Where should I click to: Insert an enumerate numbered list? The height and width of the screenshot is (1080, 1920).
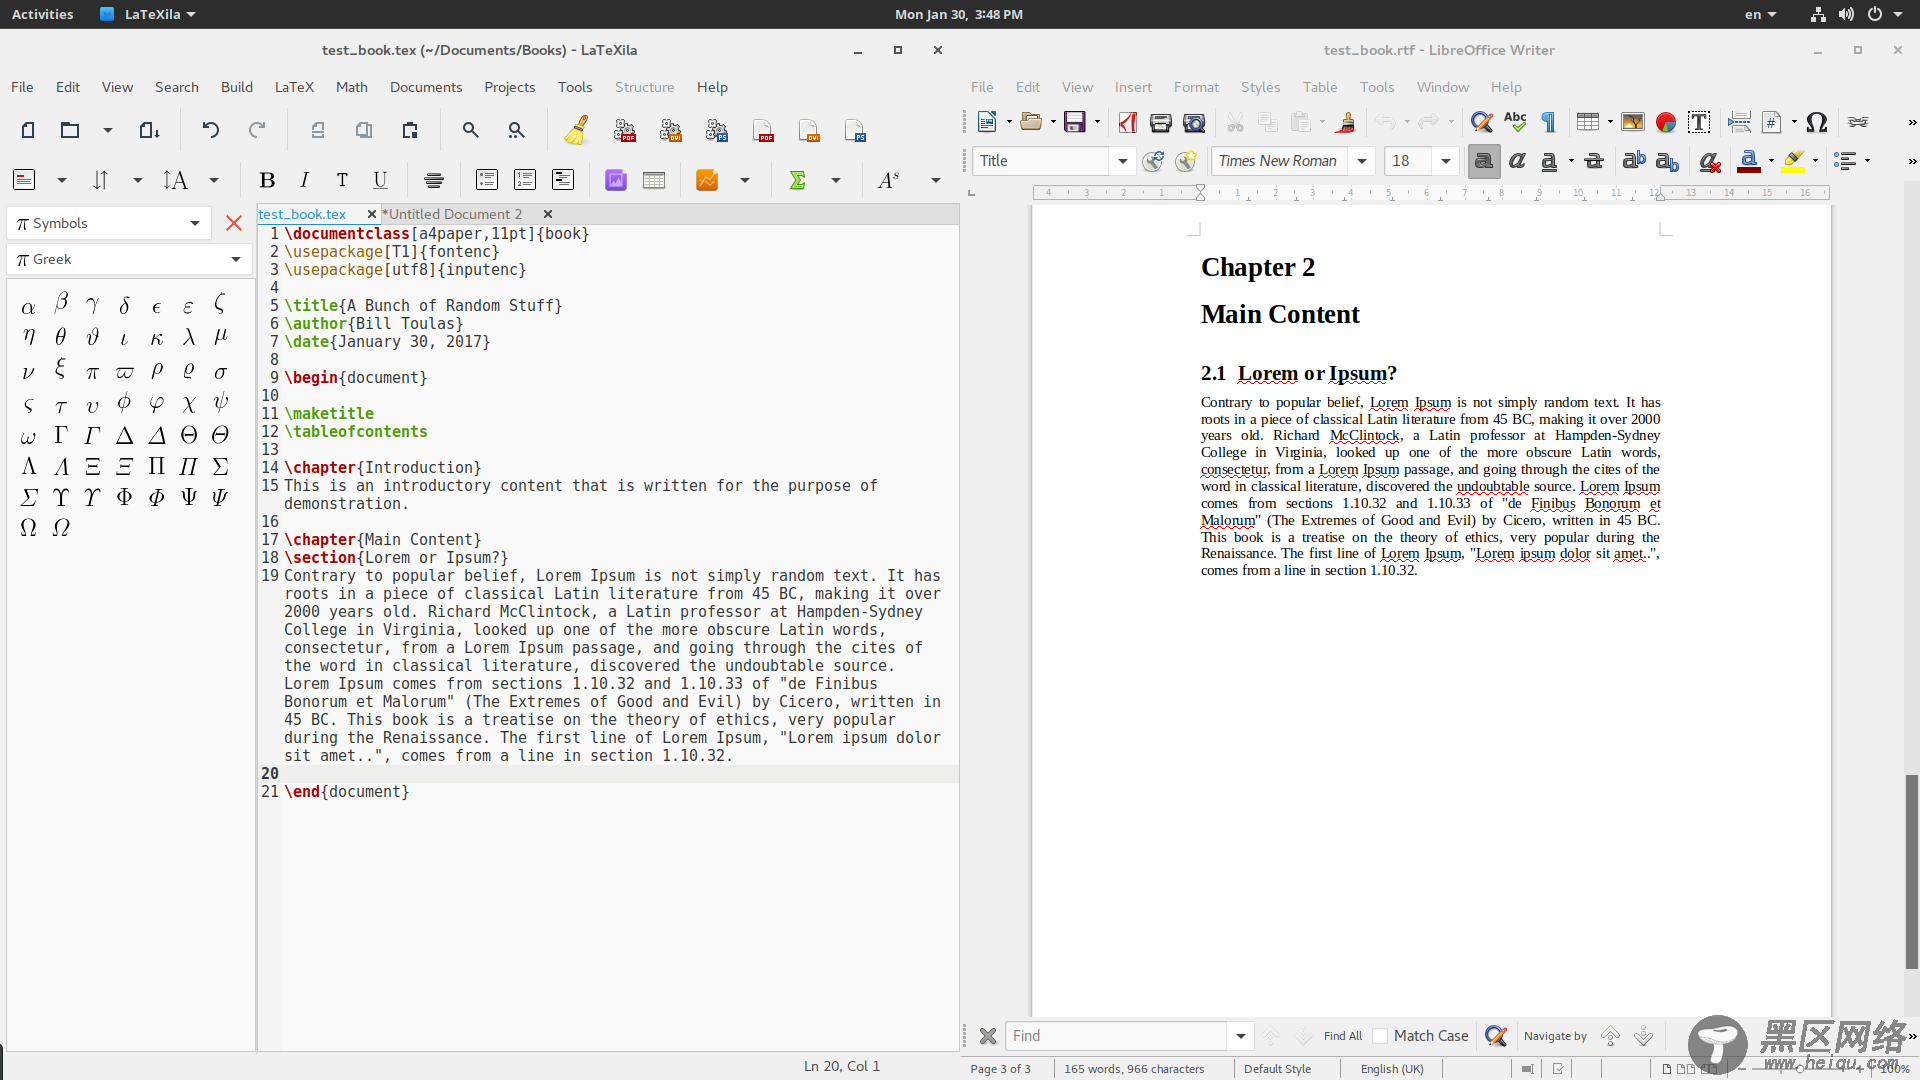pos(525,180)
